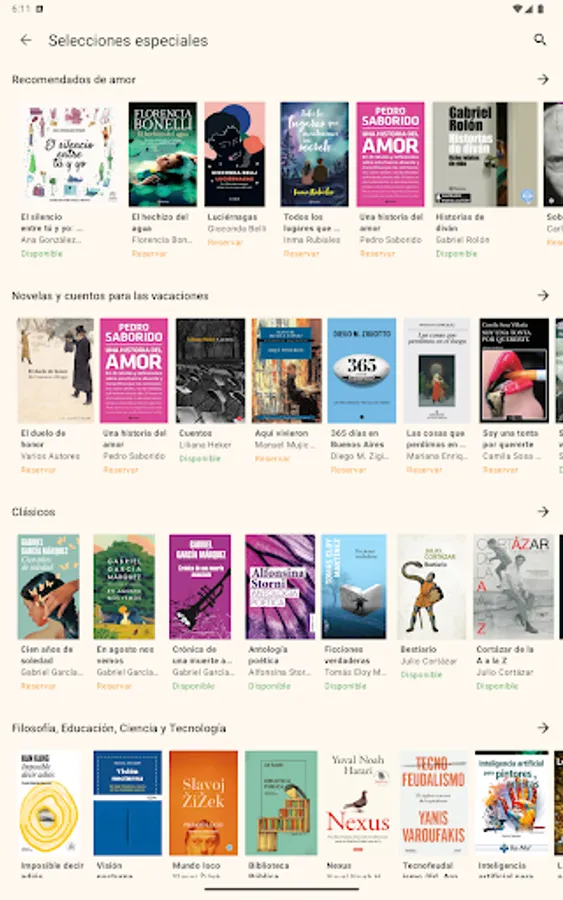Open Mundo loco by Slavoj Žižek cover
563x900 pixels.
click(x=203, y=803)
